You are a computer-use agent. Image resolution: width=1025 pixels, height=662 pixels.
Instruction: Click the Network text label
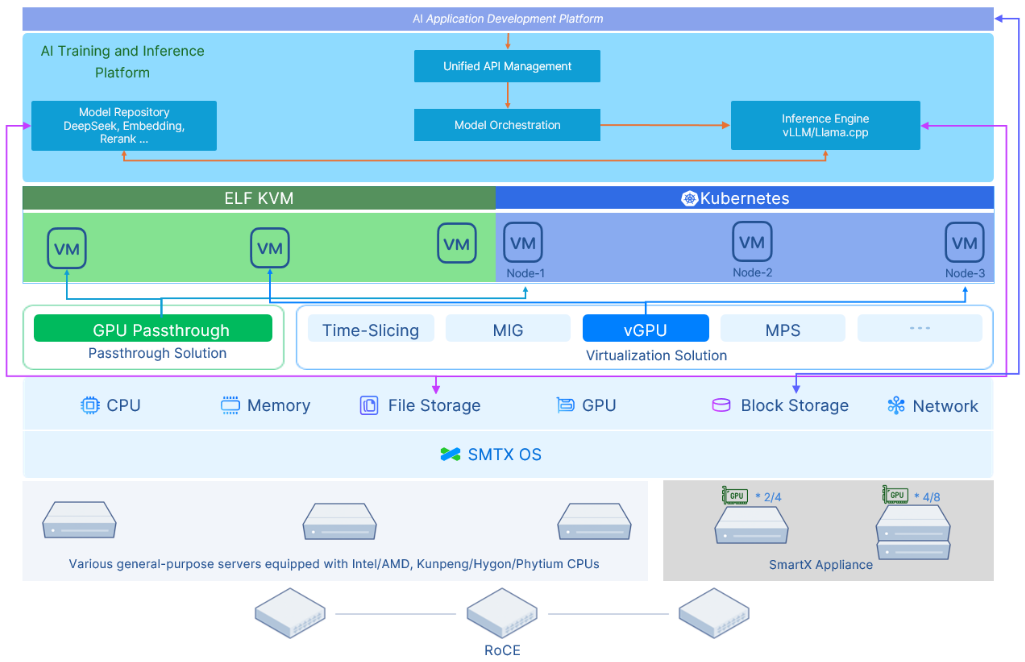point(945,406)
